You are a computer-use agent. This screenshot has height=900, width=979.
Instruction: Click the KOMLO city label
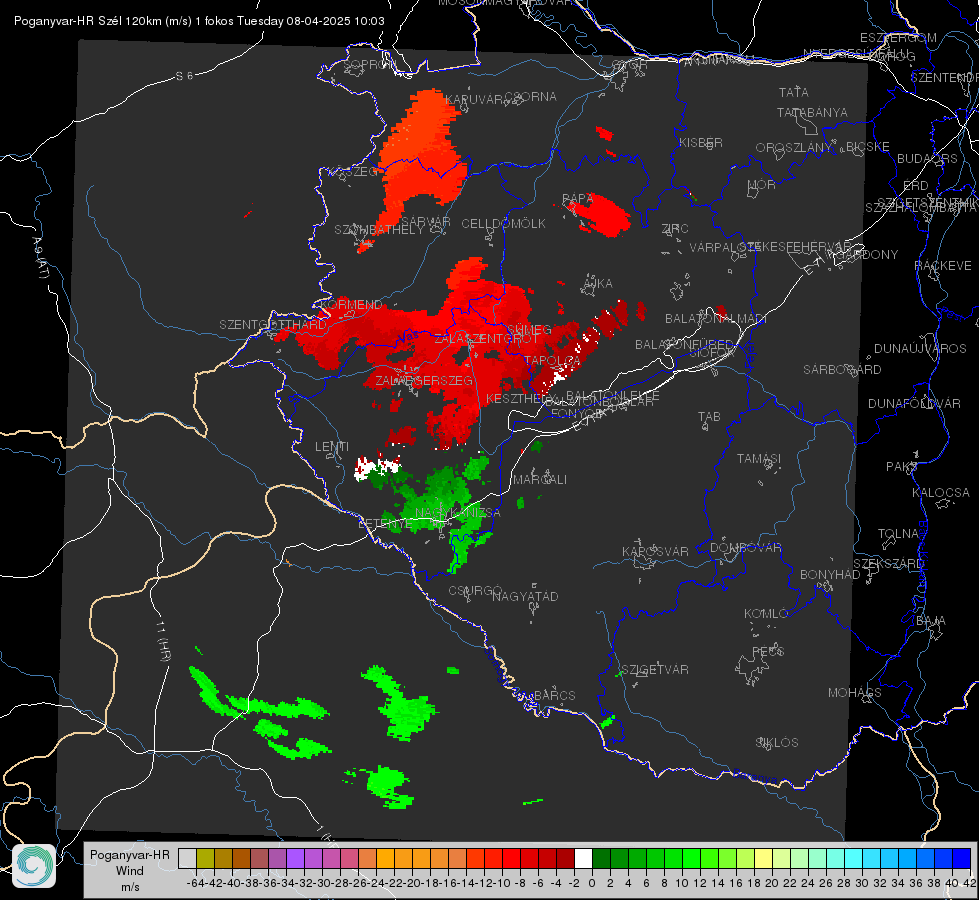click(x=766, y=614)
